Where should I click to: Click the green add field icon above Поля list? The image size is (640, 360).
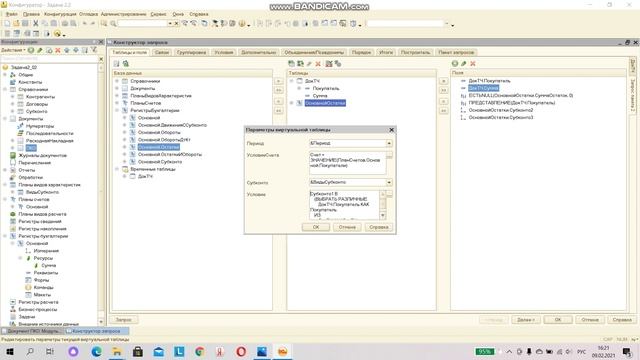[455, 64]
